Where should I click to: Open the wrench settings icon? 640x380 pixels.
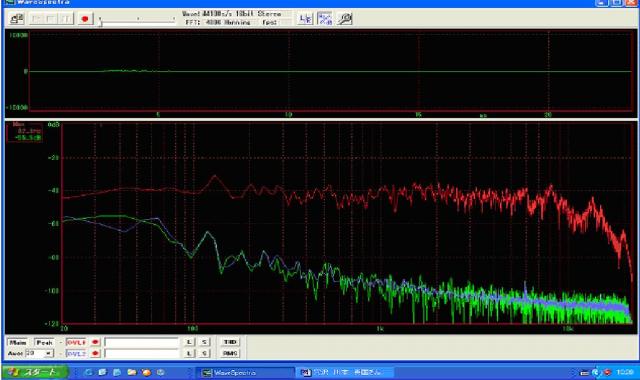[x=344, y=19]
